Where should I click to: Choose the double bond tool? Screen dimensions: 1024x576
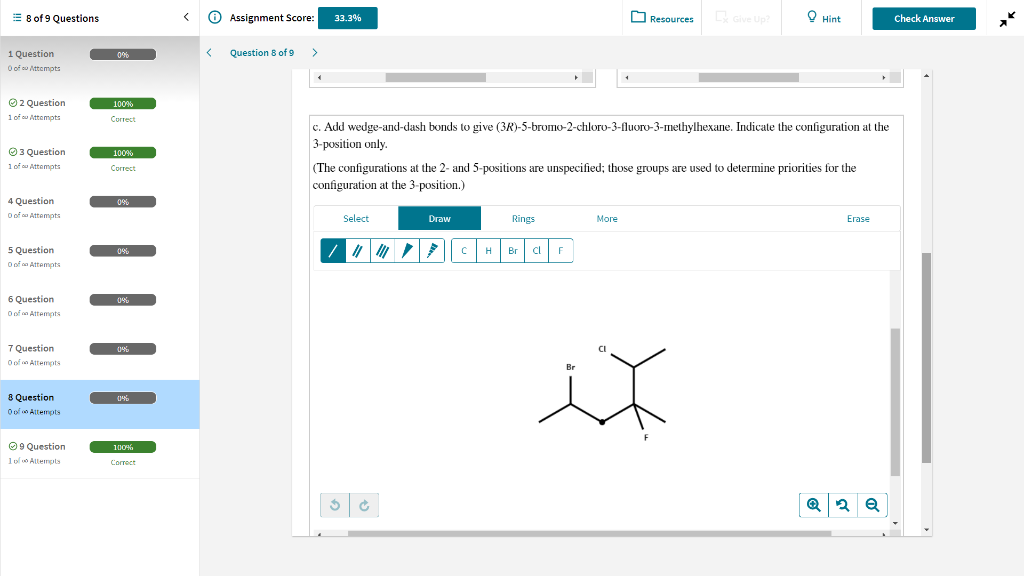(x=357, y=250)
